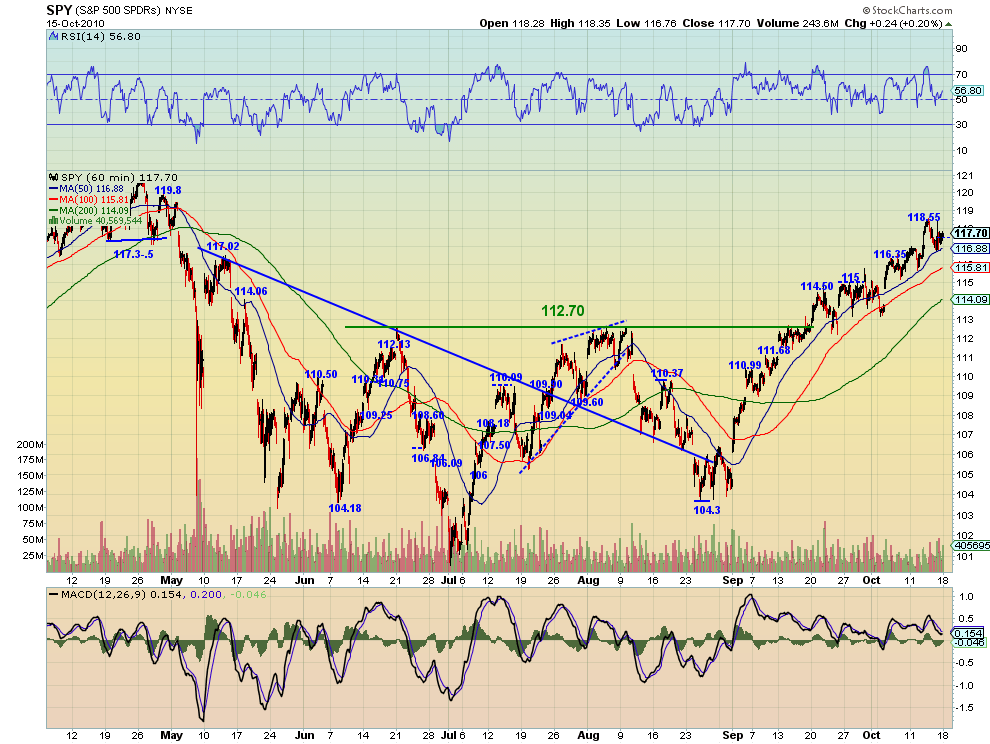Click the SPY (60 min) 117.70 legend
Screen dimensions: 990x744
(x=119, y=177)
